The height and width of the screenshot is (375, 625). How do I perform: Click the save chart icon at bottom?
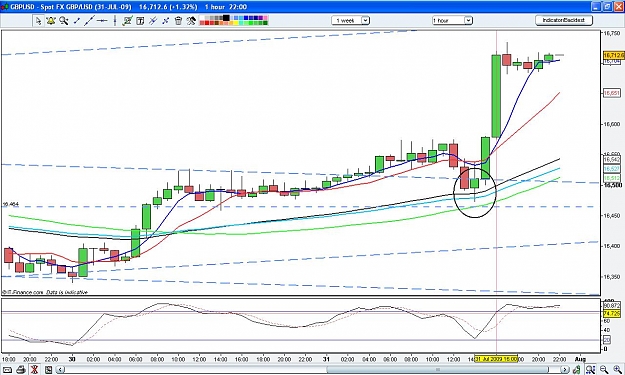click(x=48, y=370)
